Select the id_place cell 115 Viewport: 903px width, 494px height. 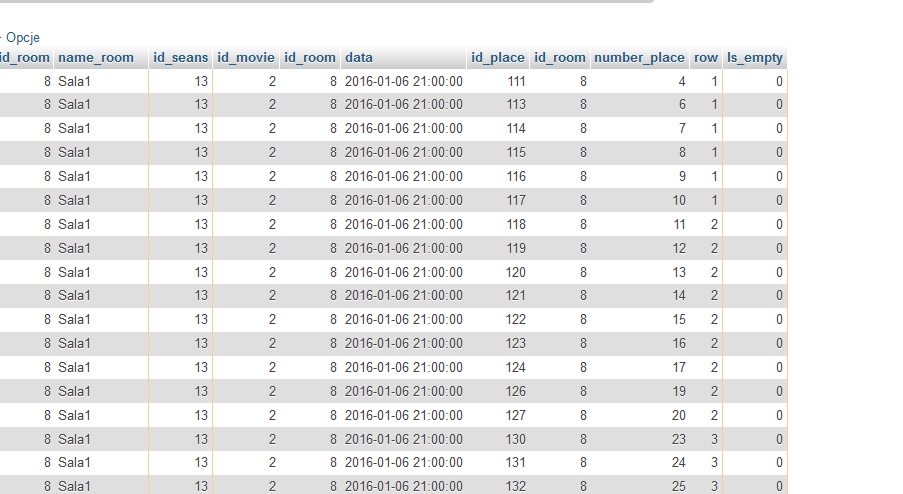(x=516, y=153)
